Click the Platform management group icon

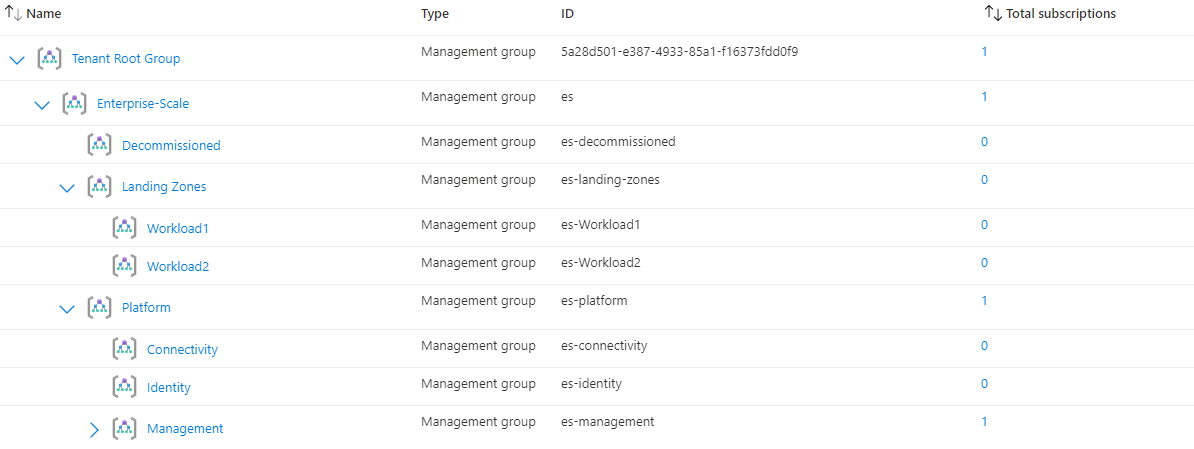tap(100, 308)
